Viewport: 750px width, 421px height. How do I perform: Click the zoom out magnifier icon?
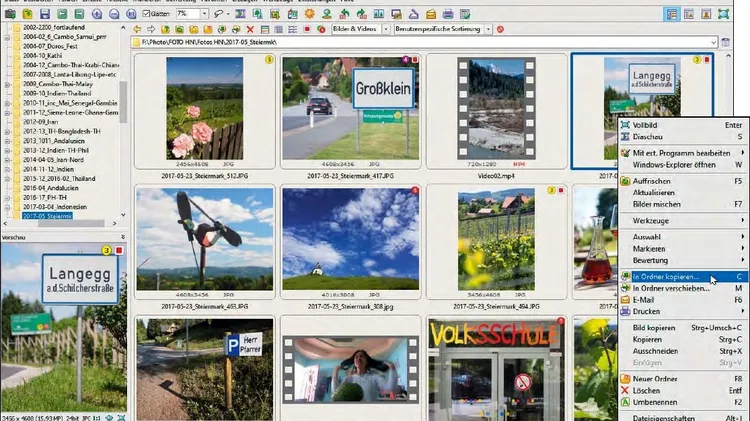click(x=114, y=14)
